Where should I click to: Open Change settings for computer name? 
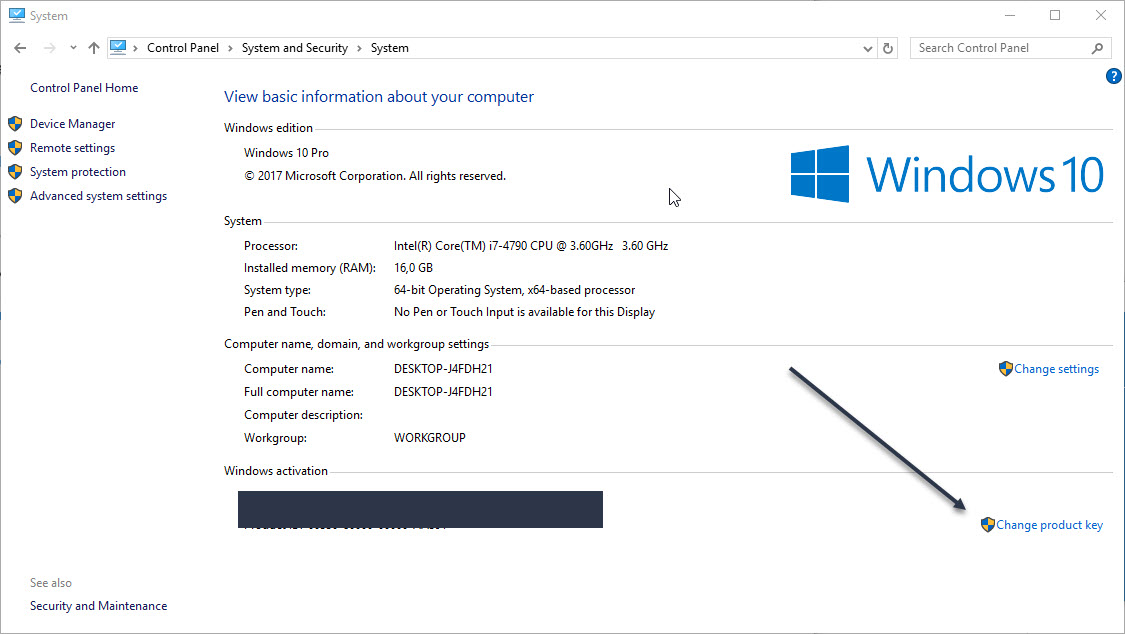click(1056, 368)
